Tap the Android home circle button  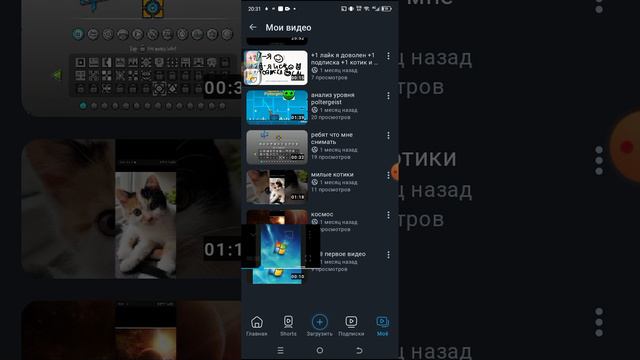320,350
